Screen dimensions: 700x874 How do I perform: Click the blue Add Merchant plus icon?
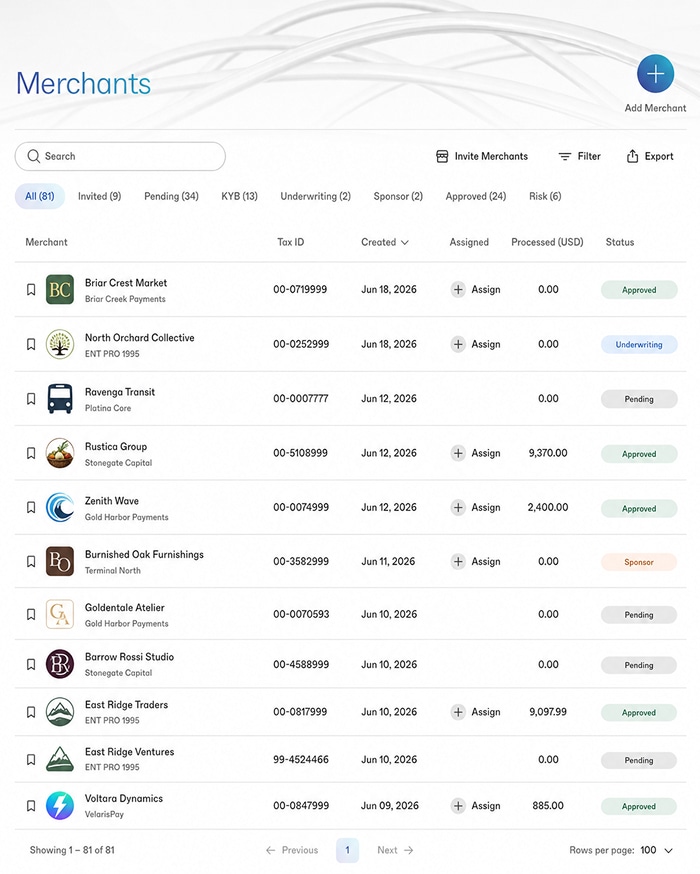click(655, 74)
